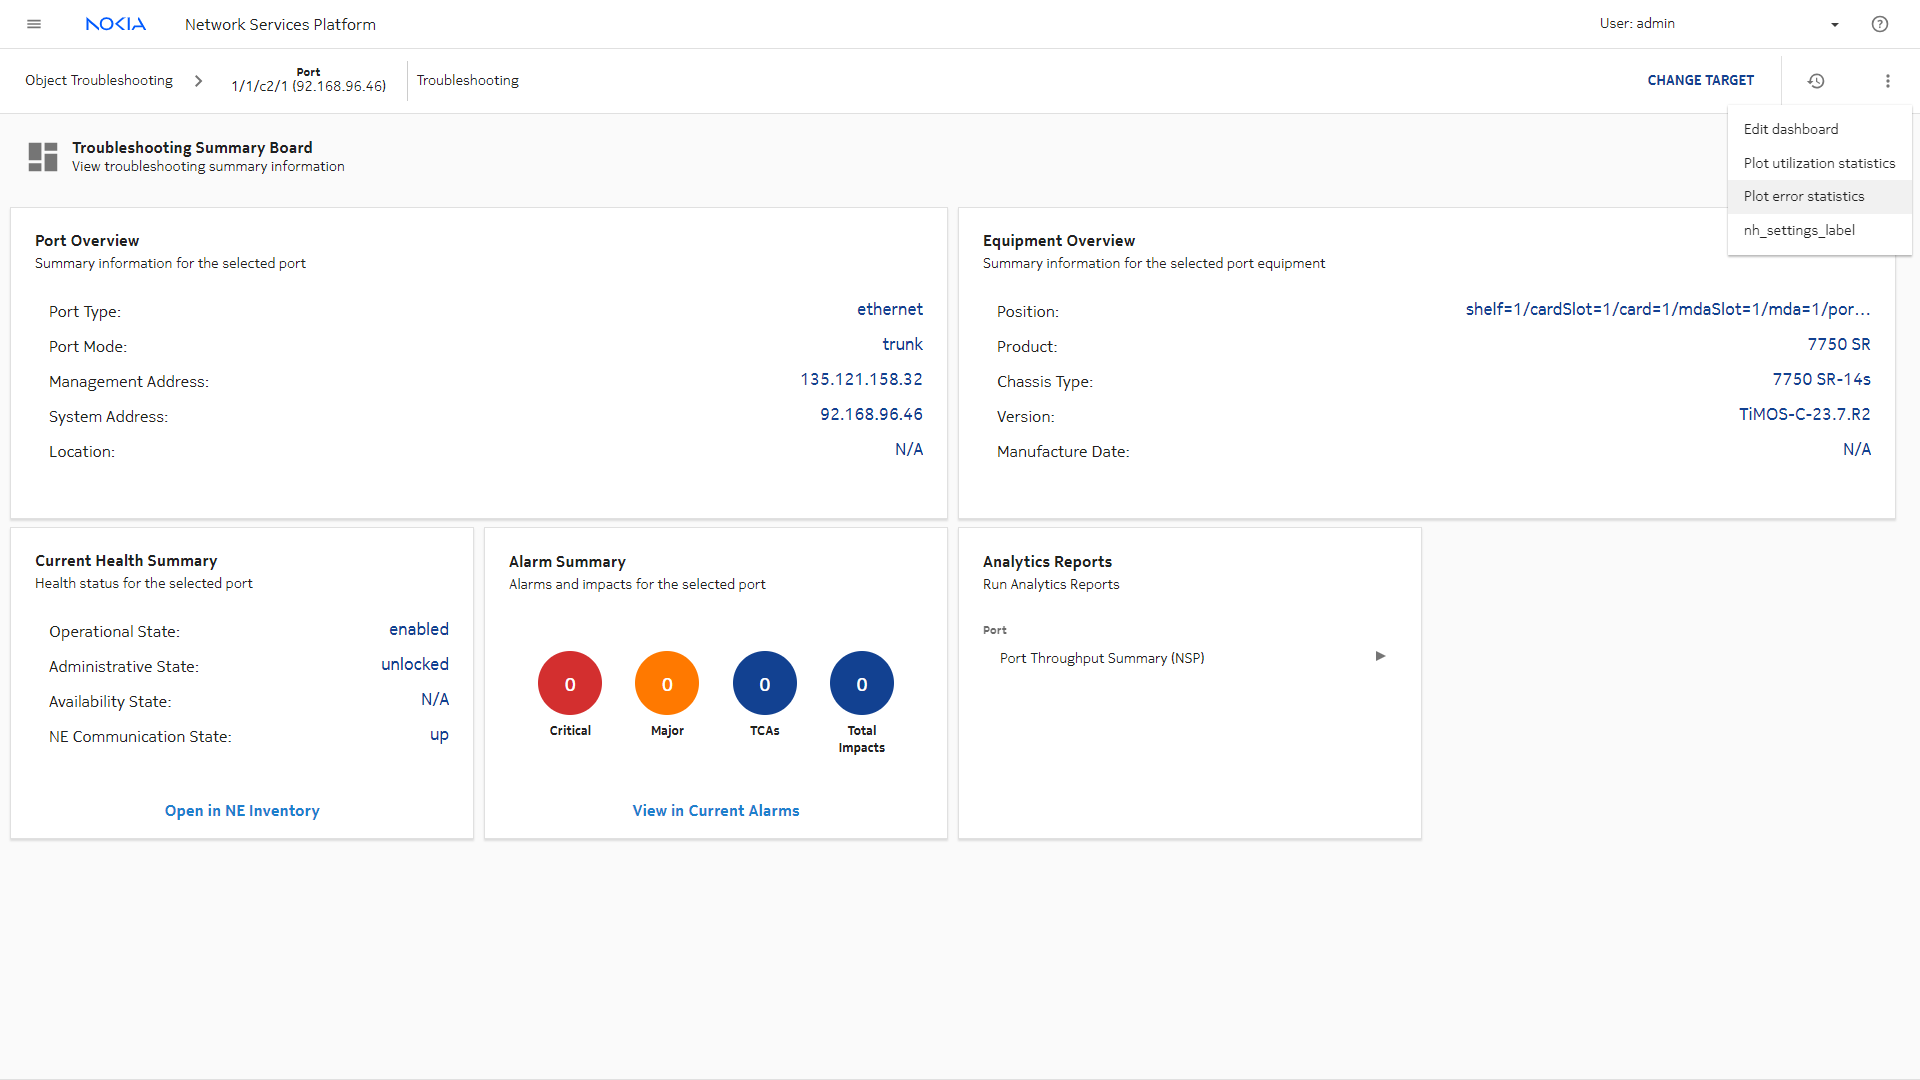Select Edit dashboard from menu
The width and height of the screenshot is (1920, 1080).
(1791, 129)
